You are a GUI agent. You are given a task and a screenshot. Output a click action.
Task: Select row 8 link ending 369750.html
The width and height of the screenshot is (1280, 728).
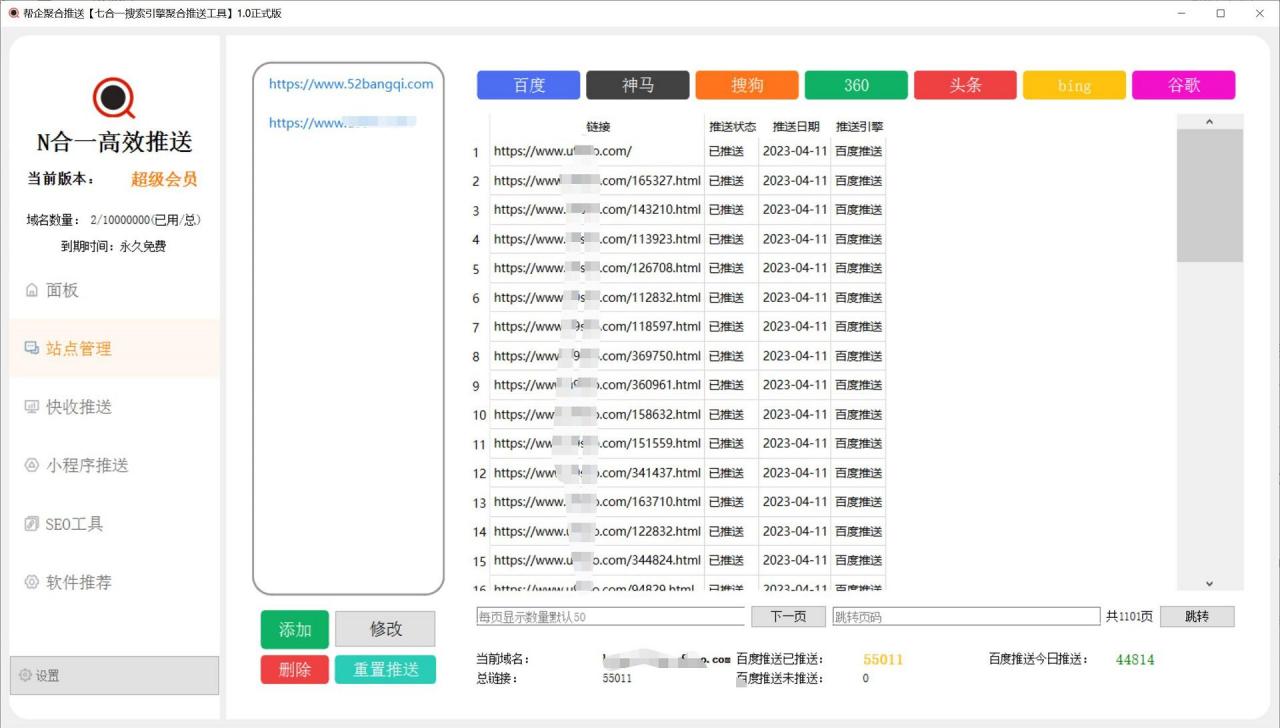[x=597, y=356]
